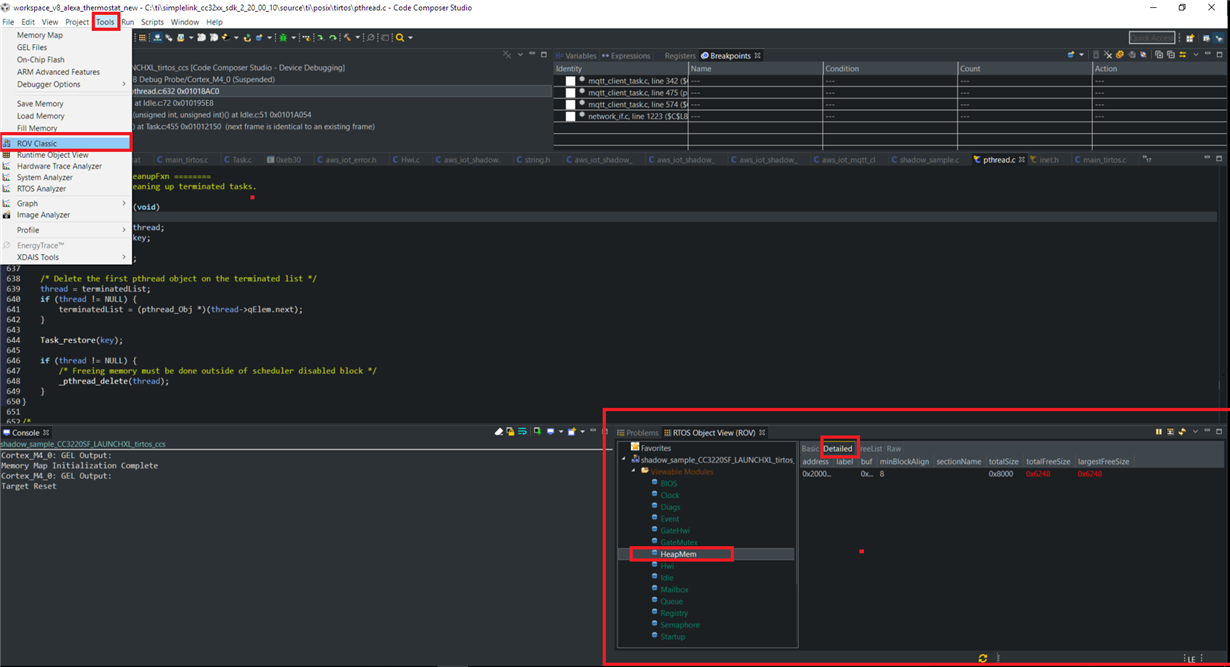The height and width of the screenshot is (667, 1230).
Task: Click clear console icon in Console toolbar
Action: click(x=499, y=432)
